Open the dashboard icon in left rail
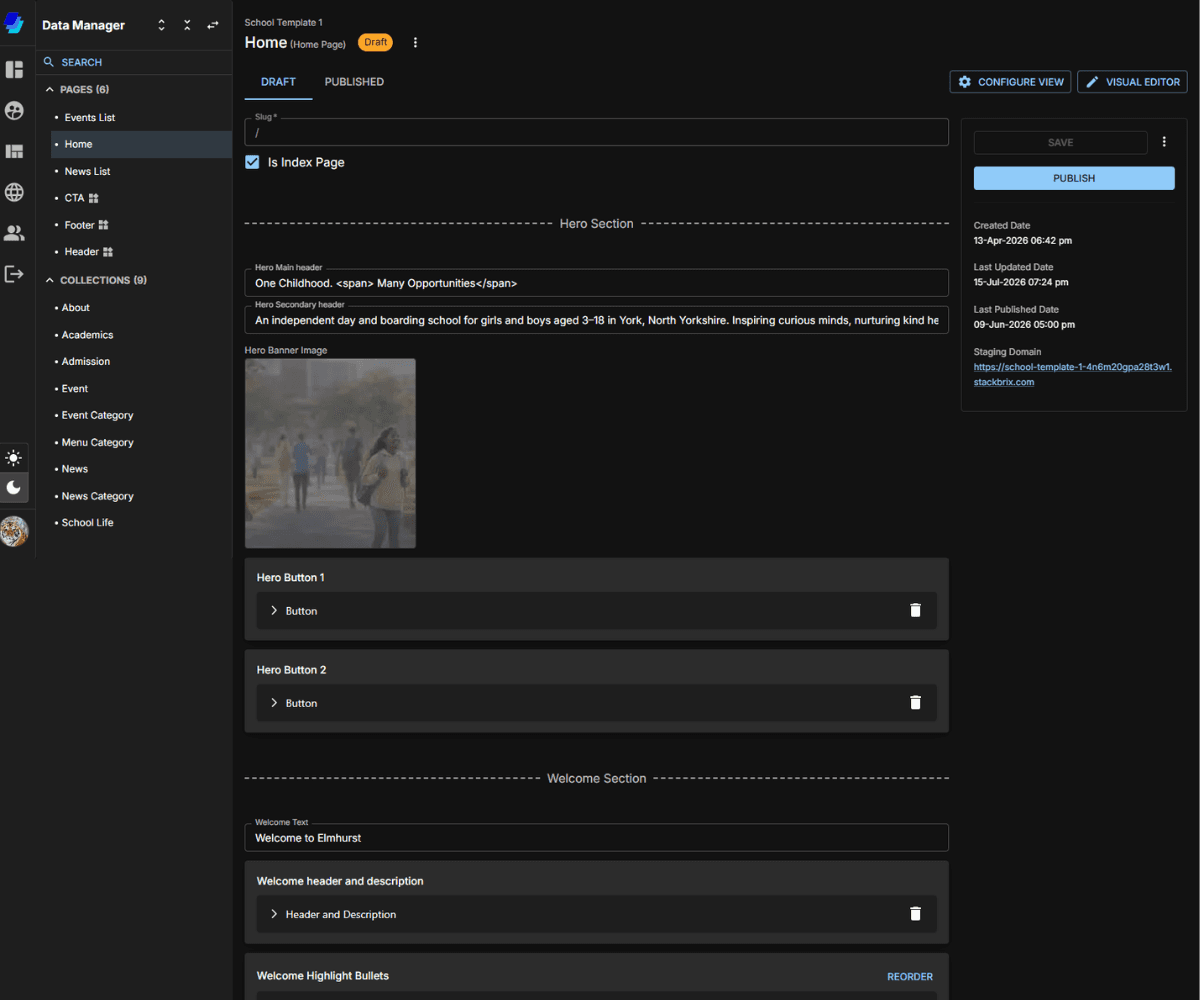 pos(14,70)
